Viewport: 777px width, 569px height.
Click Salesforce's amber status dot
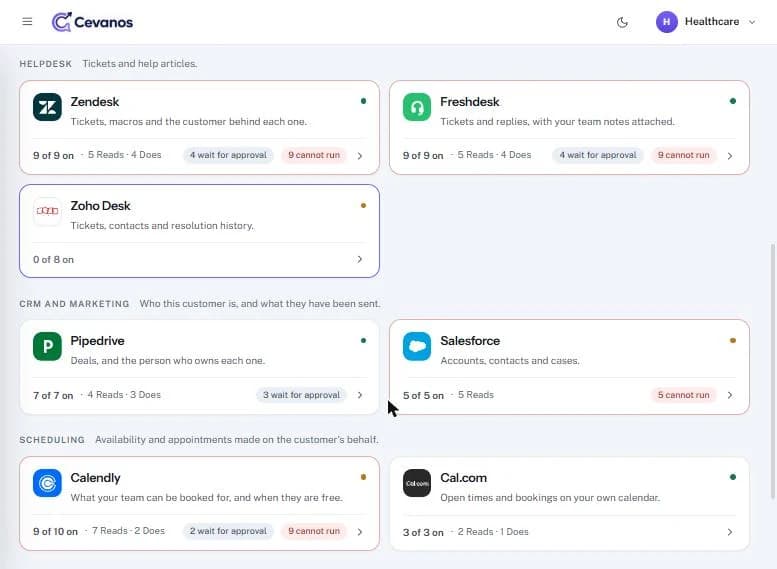(x=733, y=341)
